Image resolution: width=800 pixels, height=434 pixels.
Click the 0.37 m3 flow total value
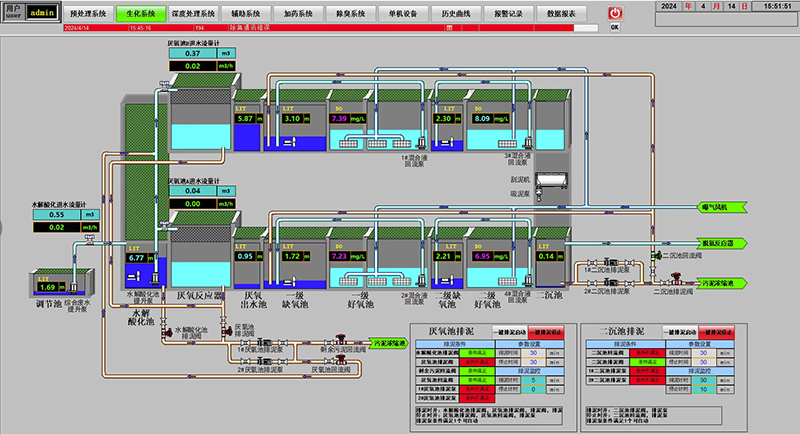click(x=193, y=53)
